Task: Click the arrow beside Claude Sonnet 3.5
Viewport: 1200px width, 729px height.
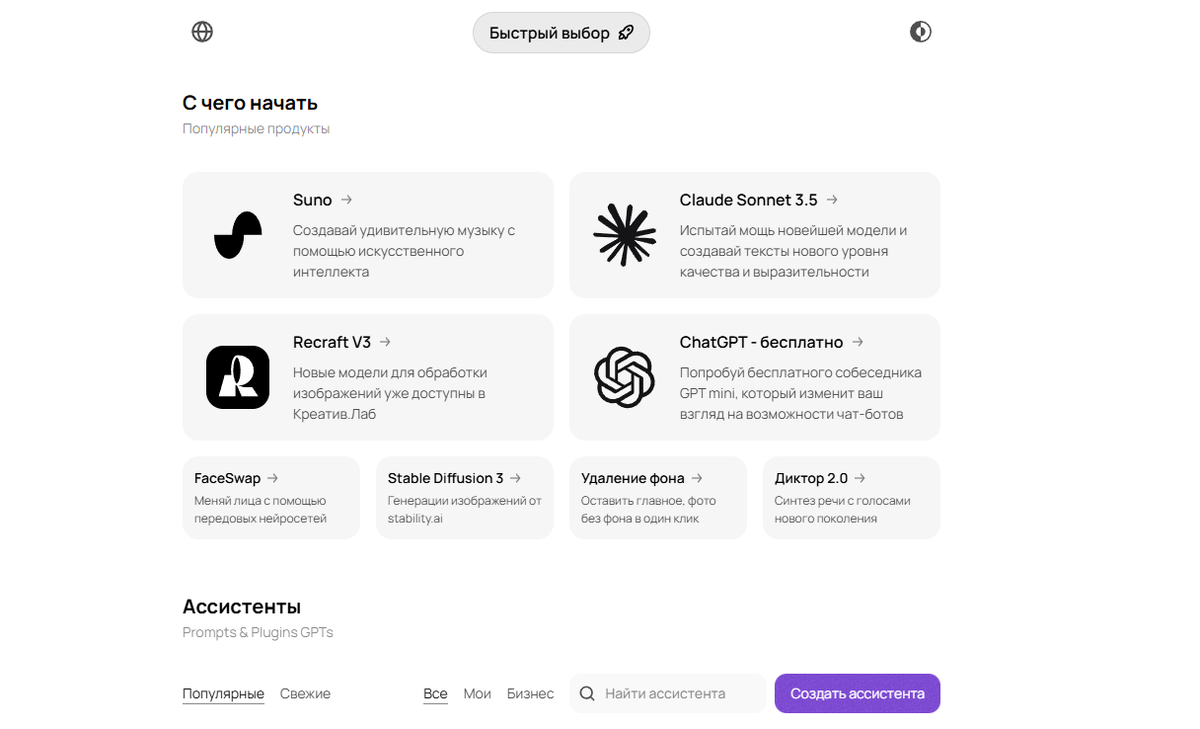Action: (832, 200)
